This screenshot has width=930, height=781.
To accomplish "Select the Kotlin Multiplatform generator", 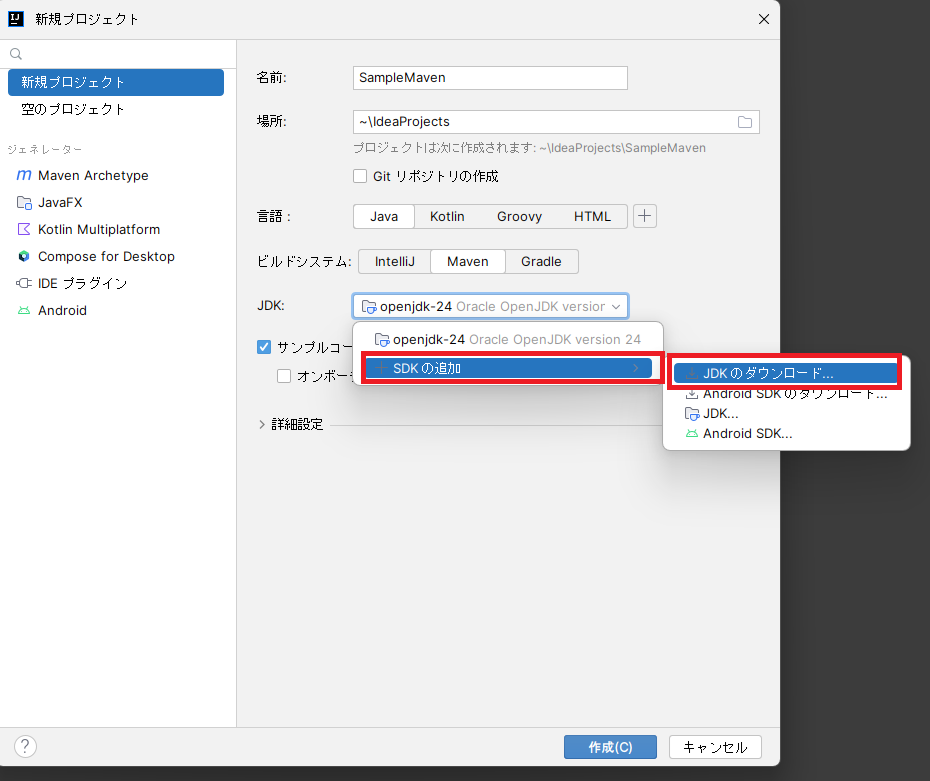I will pyautogui.click(x=116, y=229).
